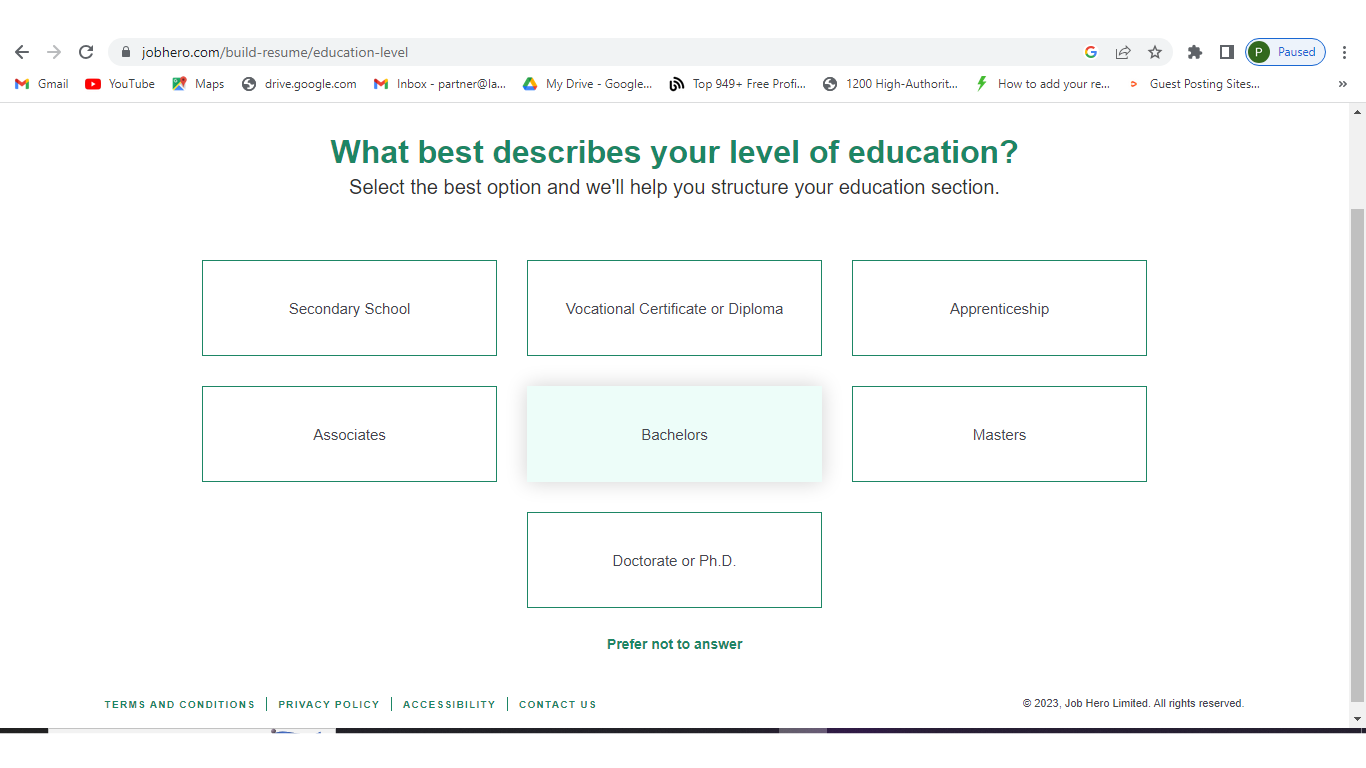Click the browser back arrow
This screenshot has width=1366, height=768.
coord(22,52)
